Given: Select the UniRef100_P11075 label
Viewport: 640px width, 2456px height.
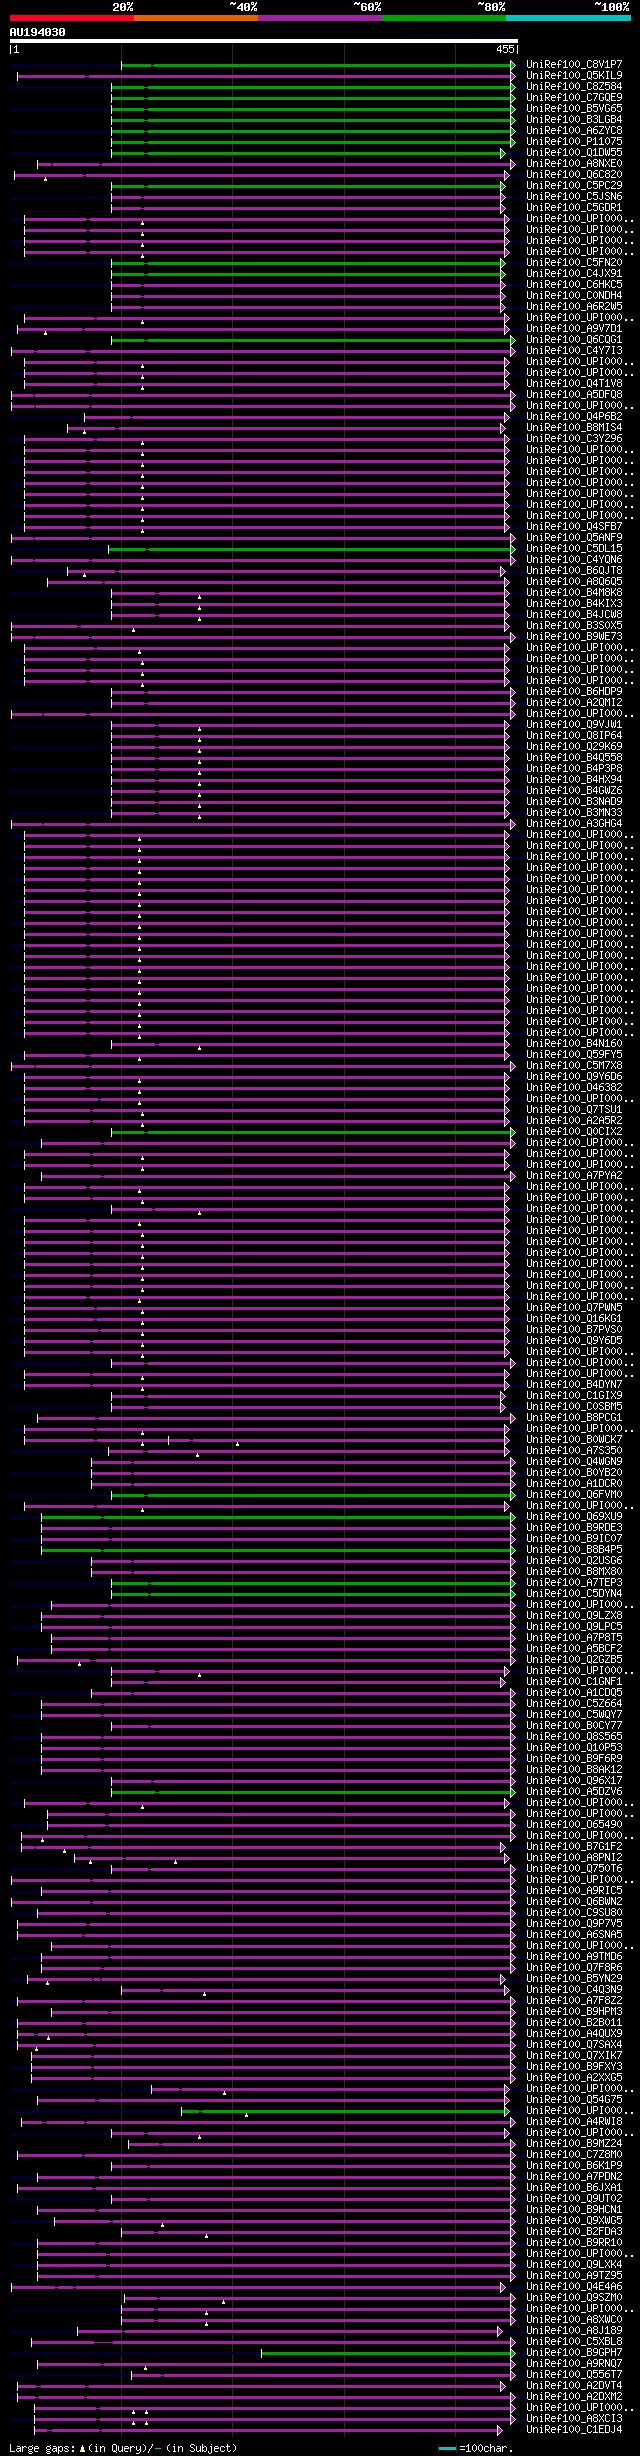Looking at the screenshot, I should pos(574,141).
